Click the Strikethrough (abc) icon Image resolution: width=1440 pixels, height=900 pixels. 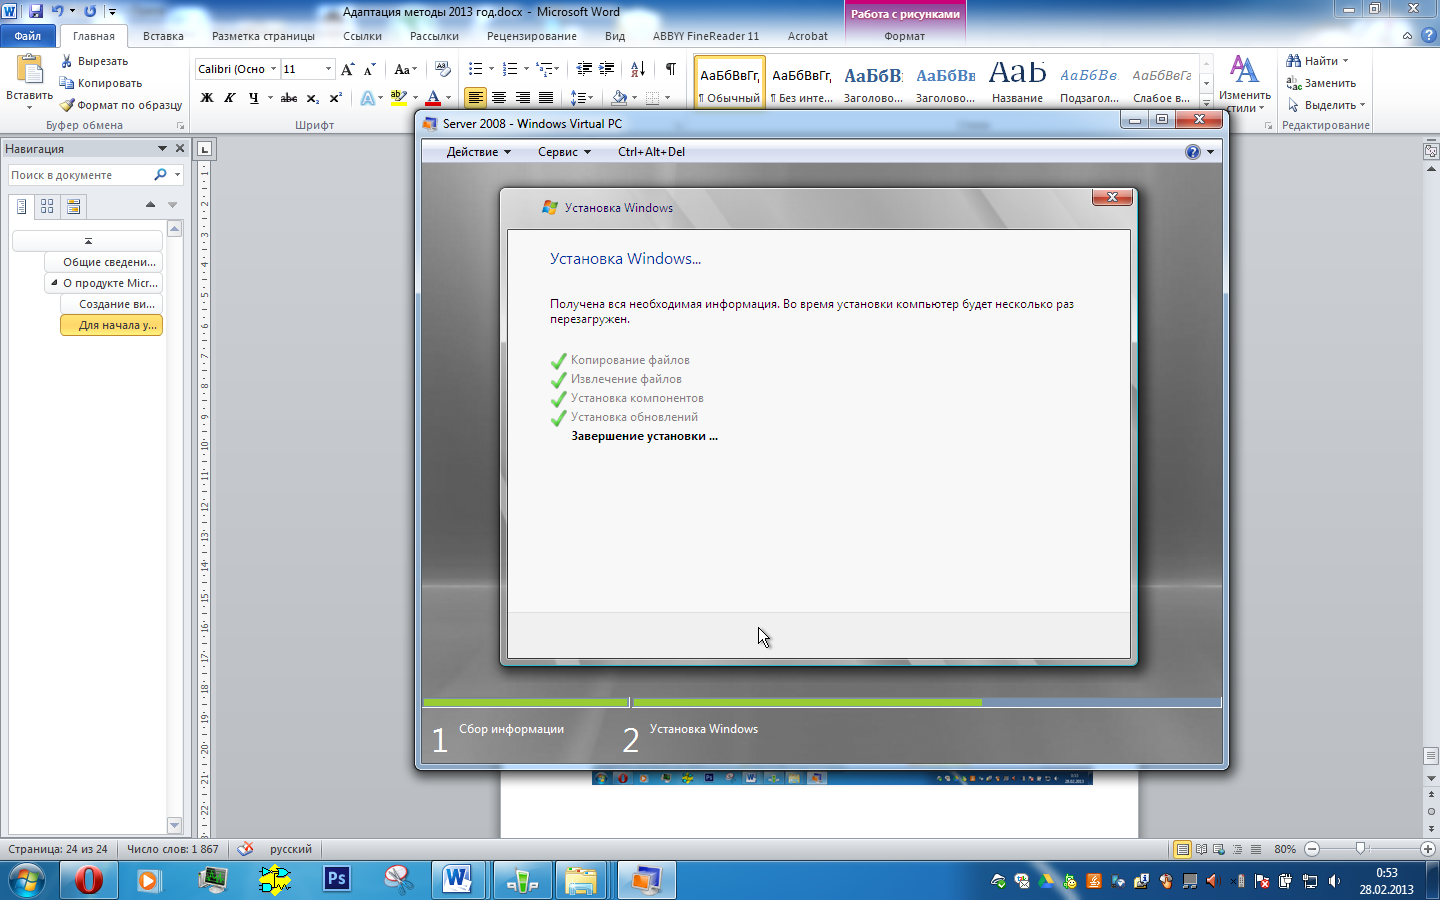pyautogui.click(x=289, y=98)
